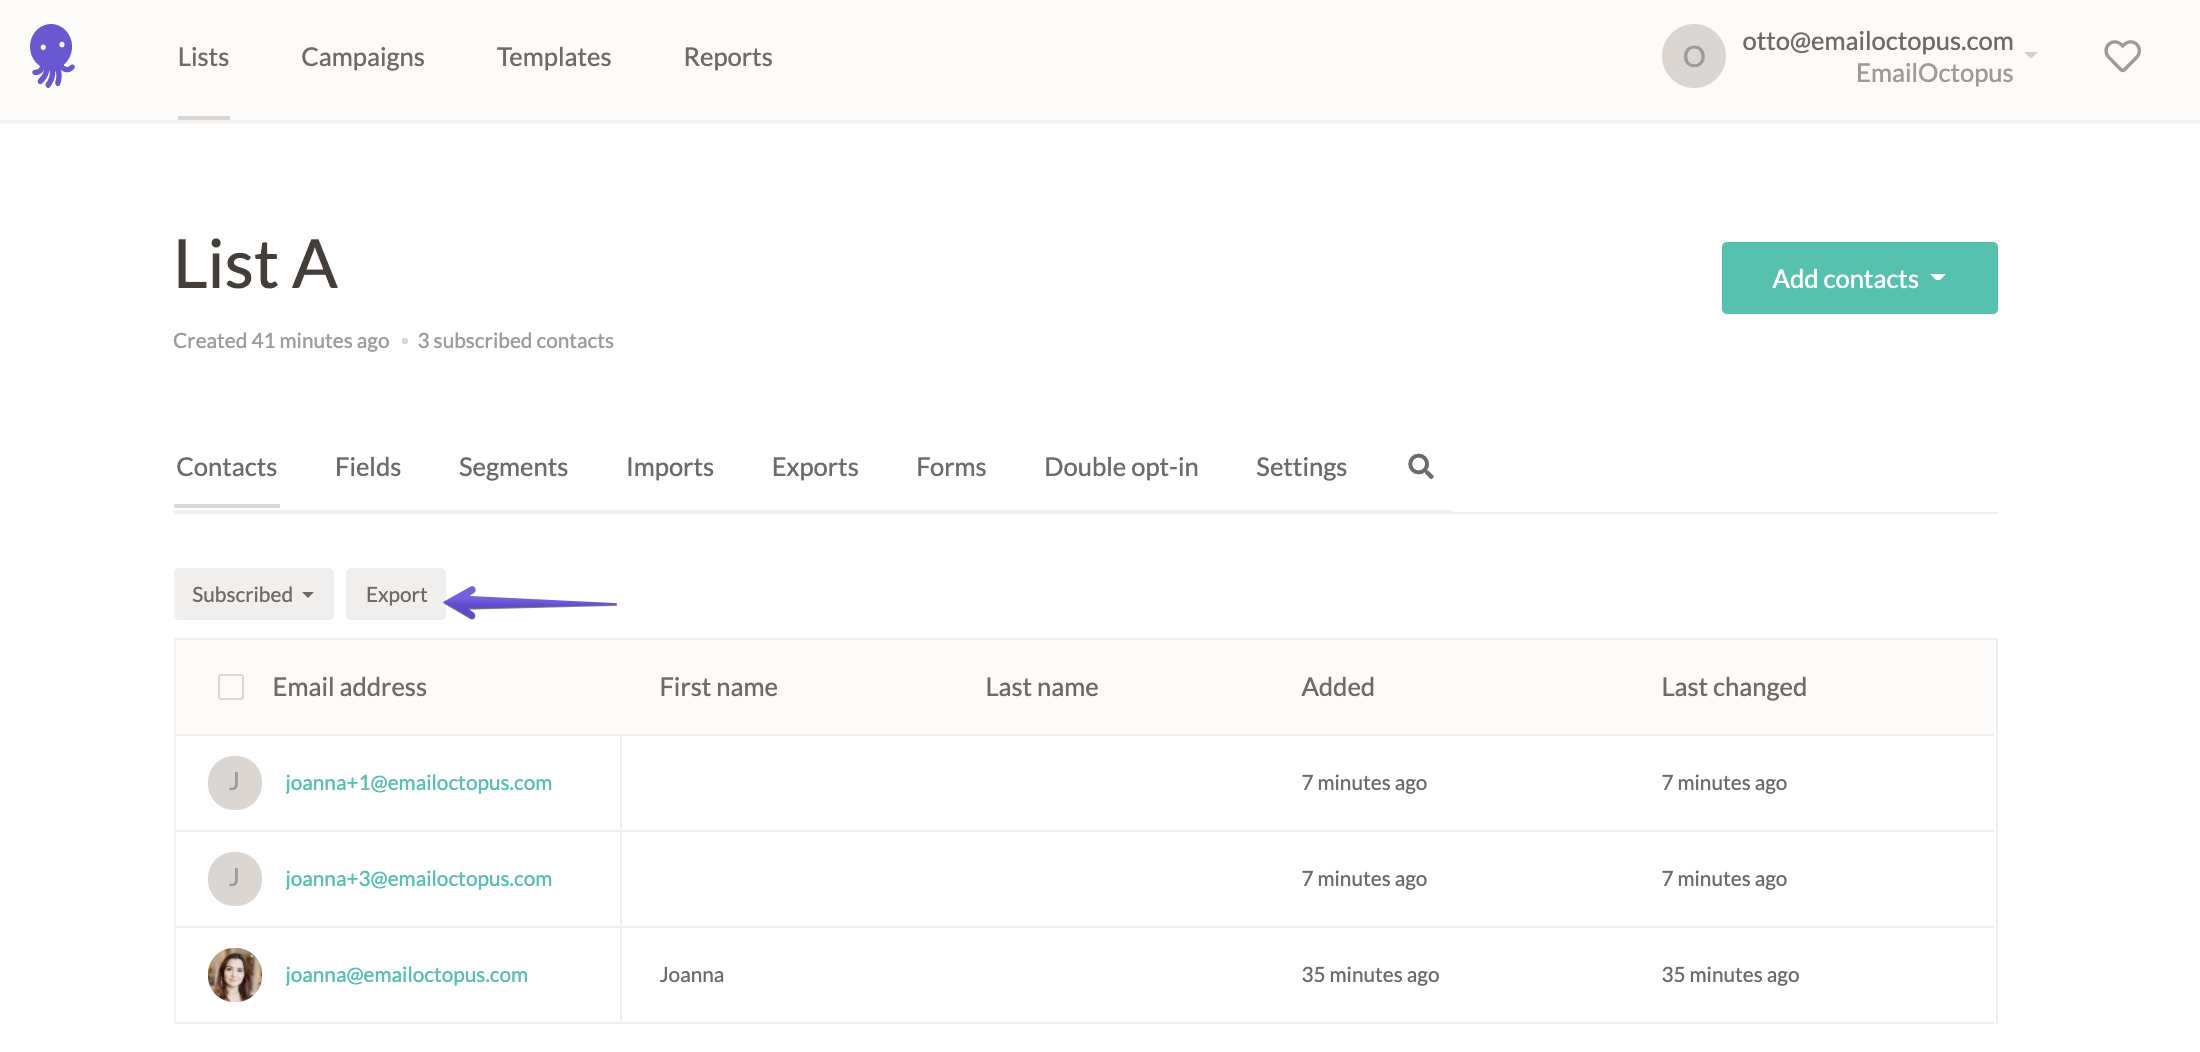The width and height of the screenshot is (2200, 1052).
Task: Switch to the Double opt-in tab
Action: (1120, 466)
